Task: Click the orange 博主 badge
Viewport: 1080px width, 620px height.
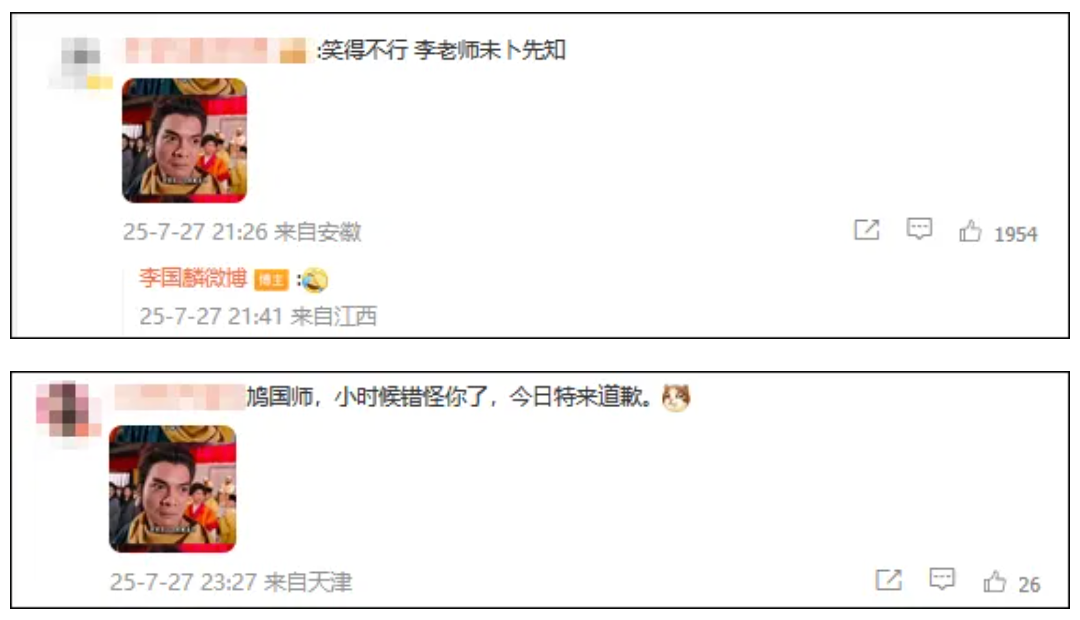Action: tap(271, 280)
